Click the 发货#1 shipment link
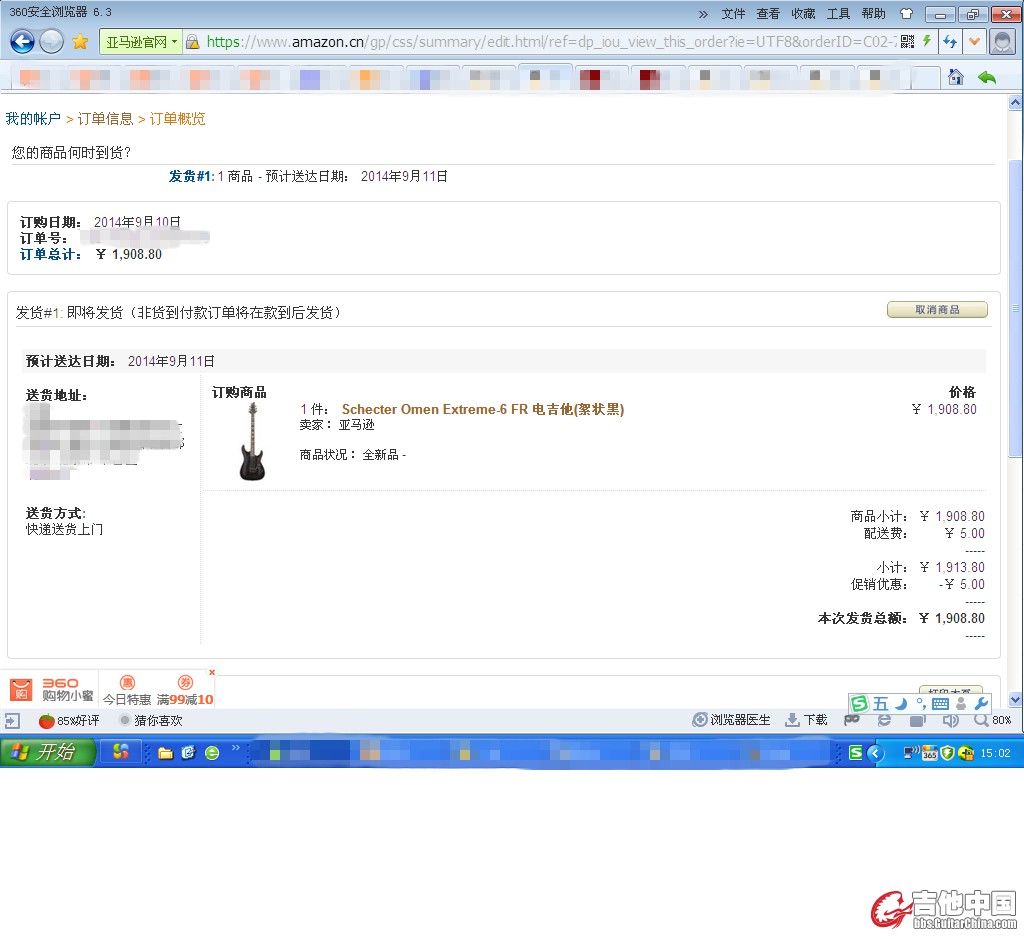 191,176
